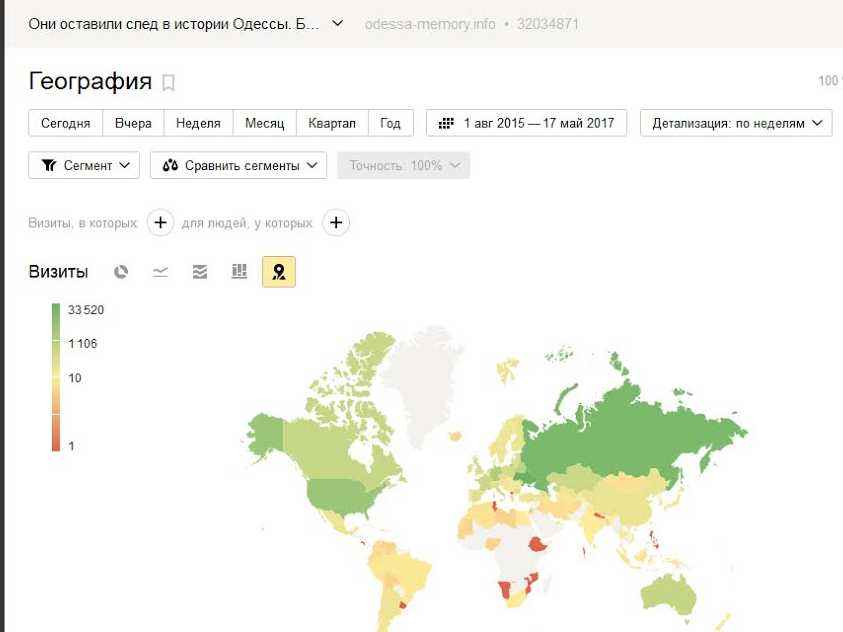The width and height of the screenshot is (843, 632).
Task: Click legend value 33 520
Action: tap(86, 310)
